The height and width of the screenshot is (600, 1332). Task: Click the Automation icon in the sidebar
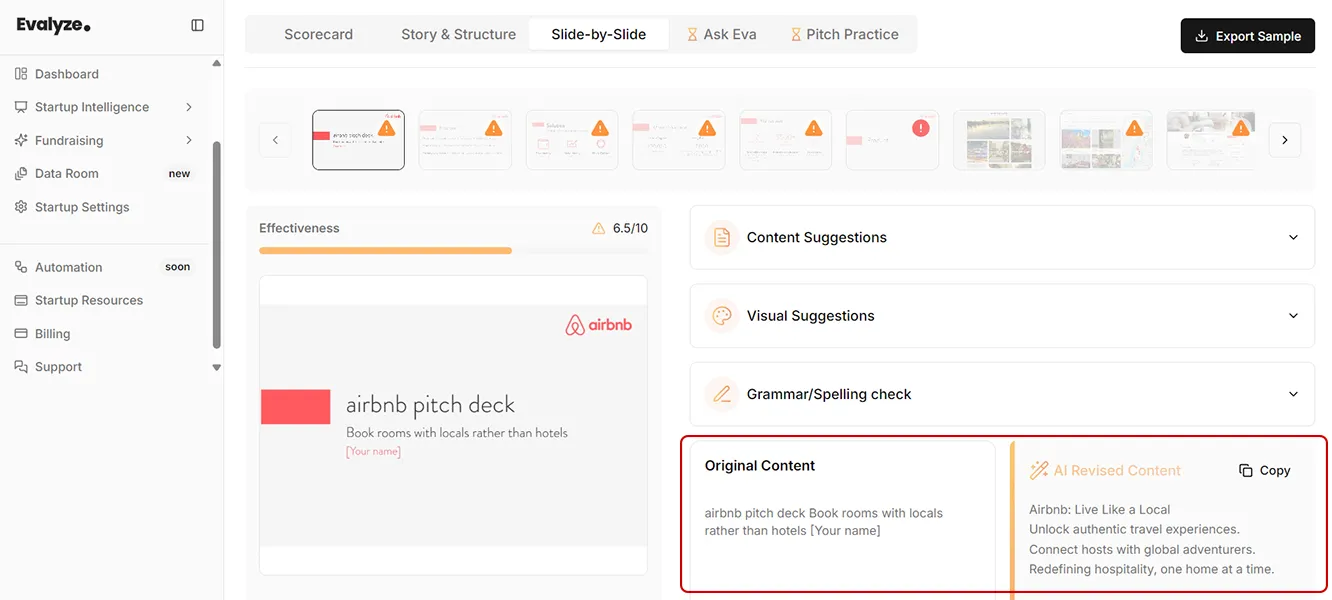(21, 267)
